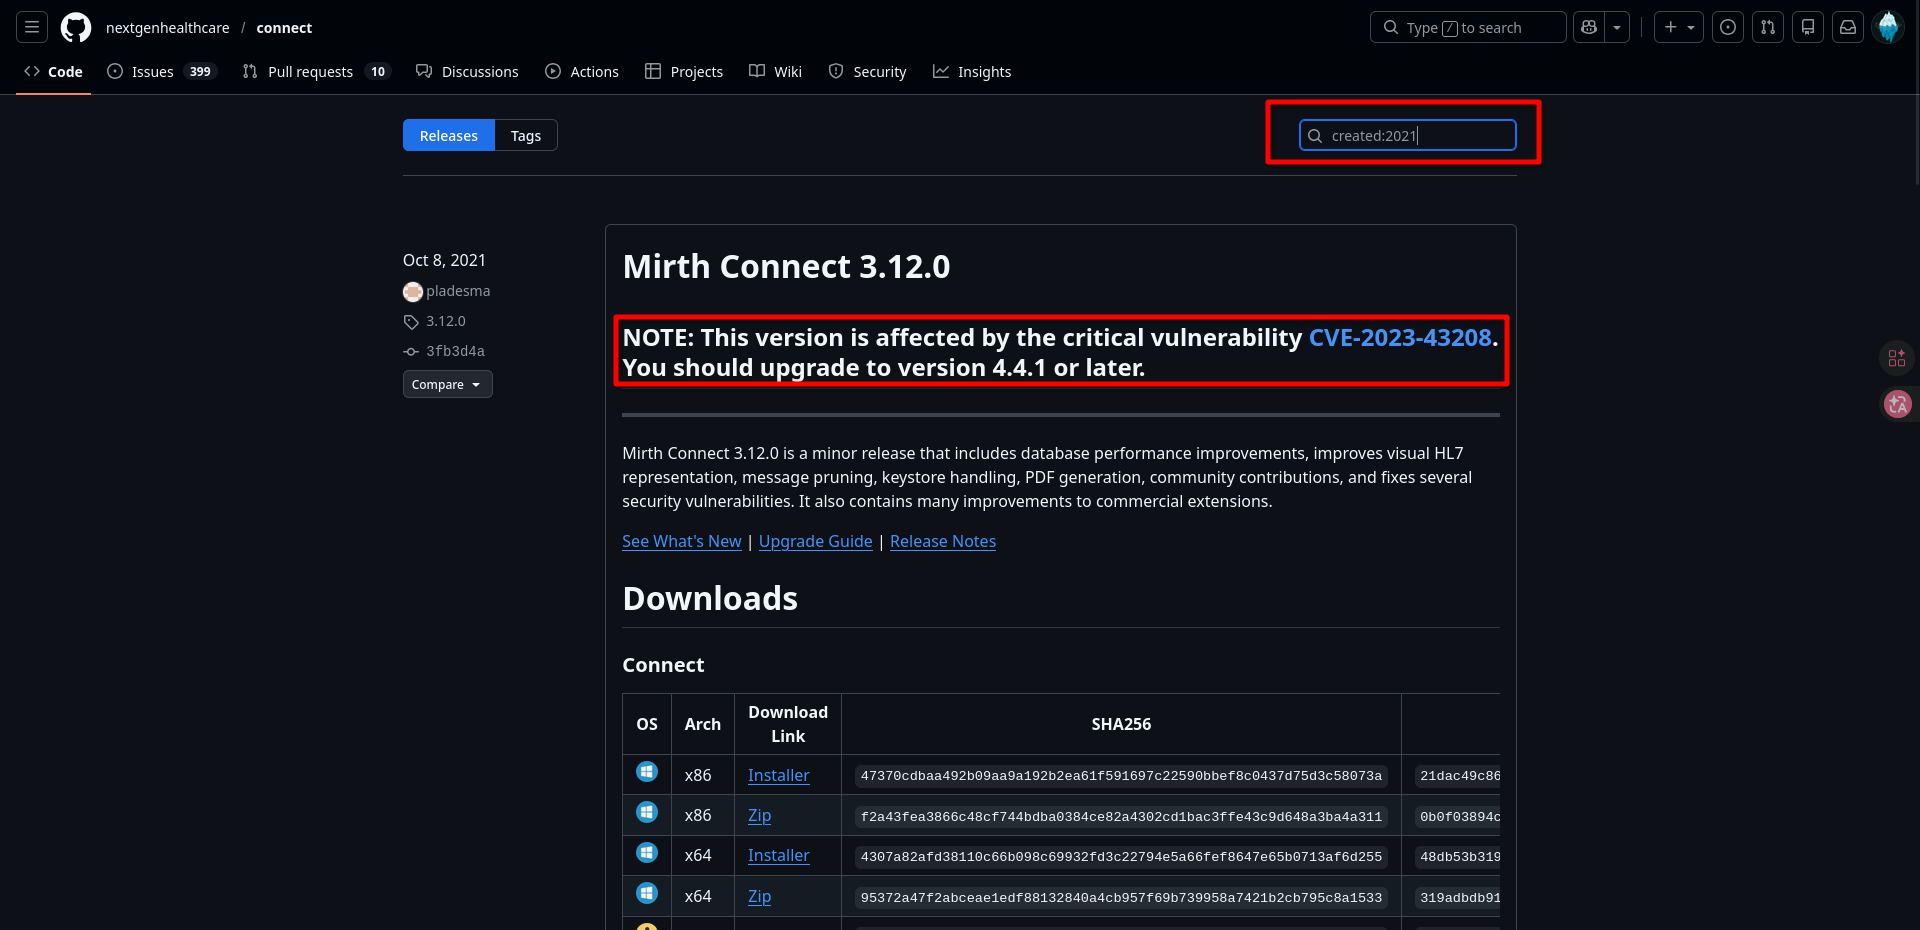This screenshot has width=1920, height=930.
Task: Open the Security tab
Action: coord(867,71)
